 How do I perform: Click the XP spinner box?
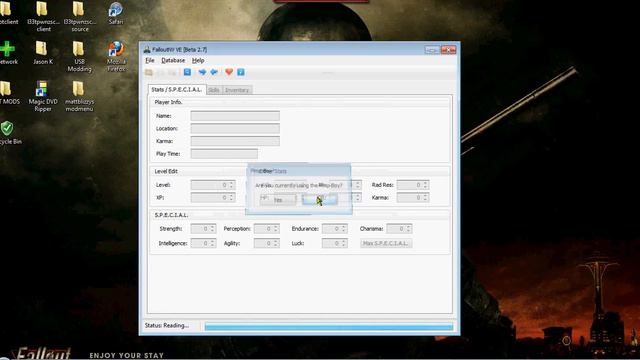click(213, 198)
